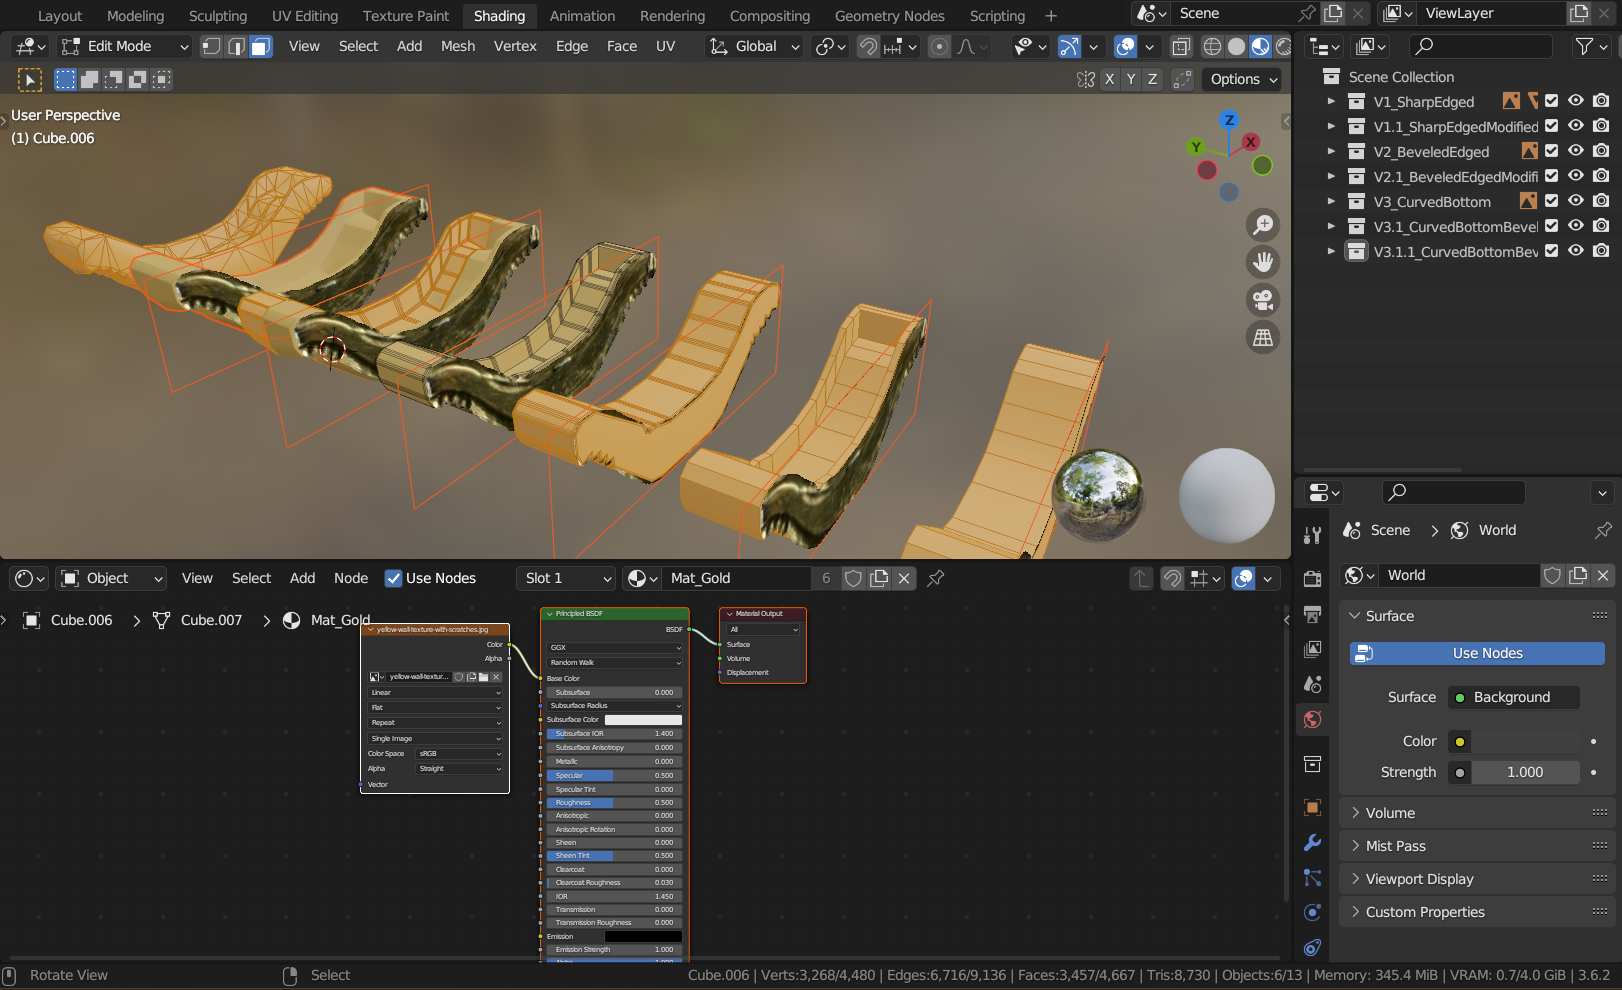
Task: Open the Slot 1 material slot dropdown
Action: tap(566, 578)
